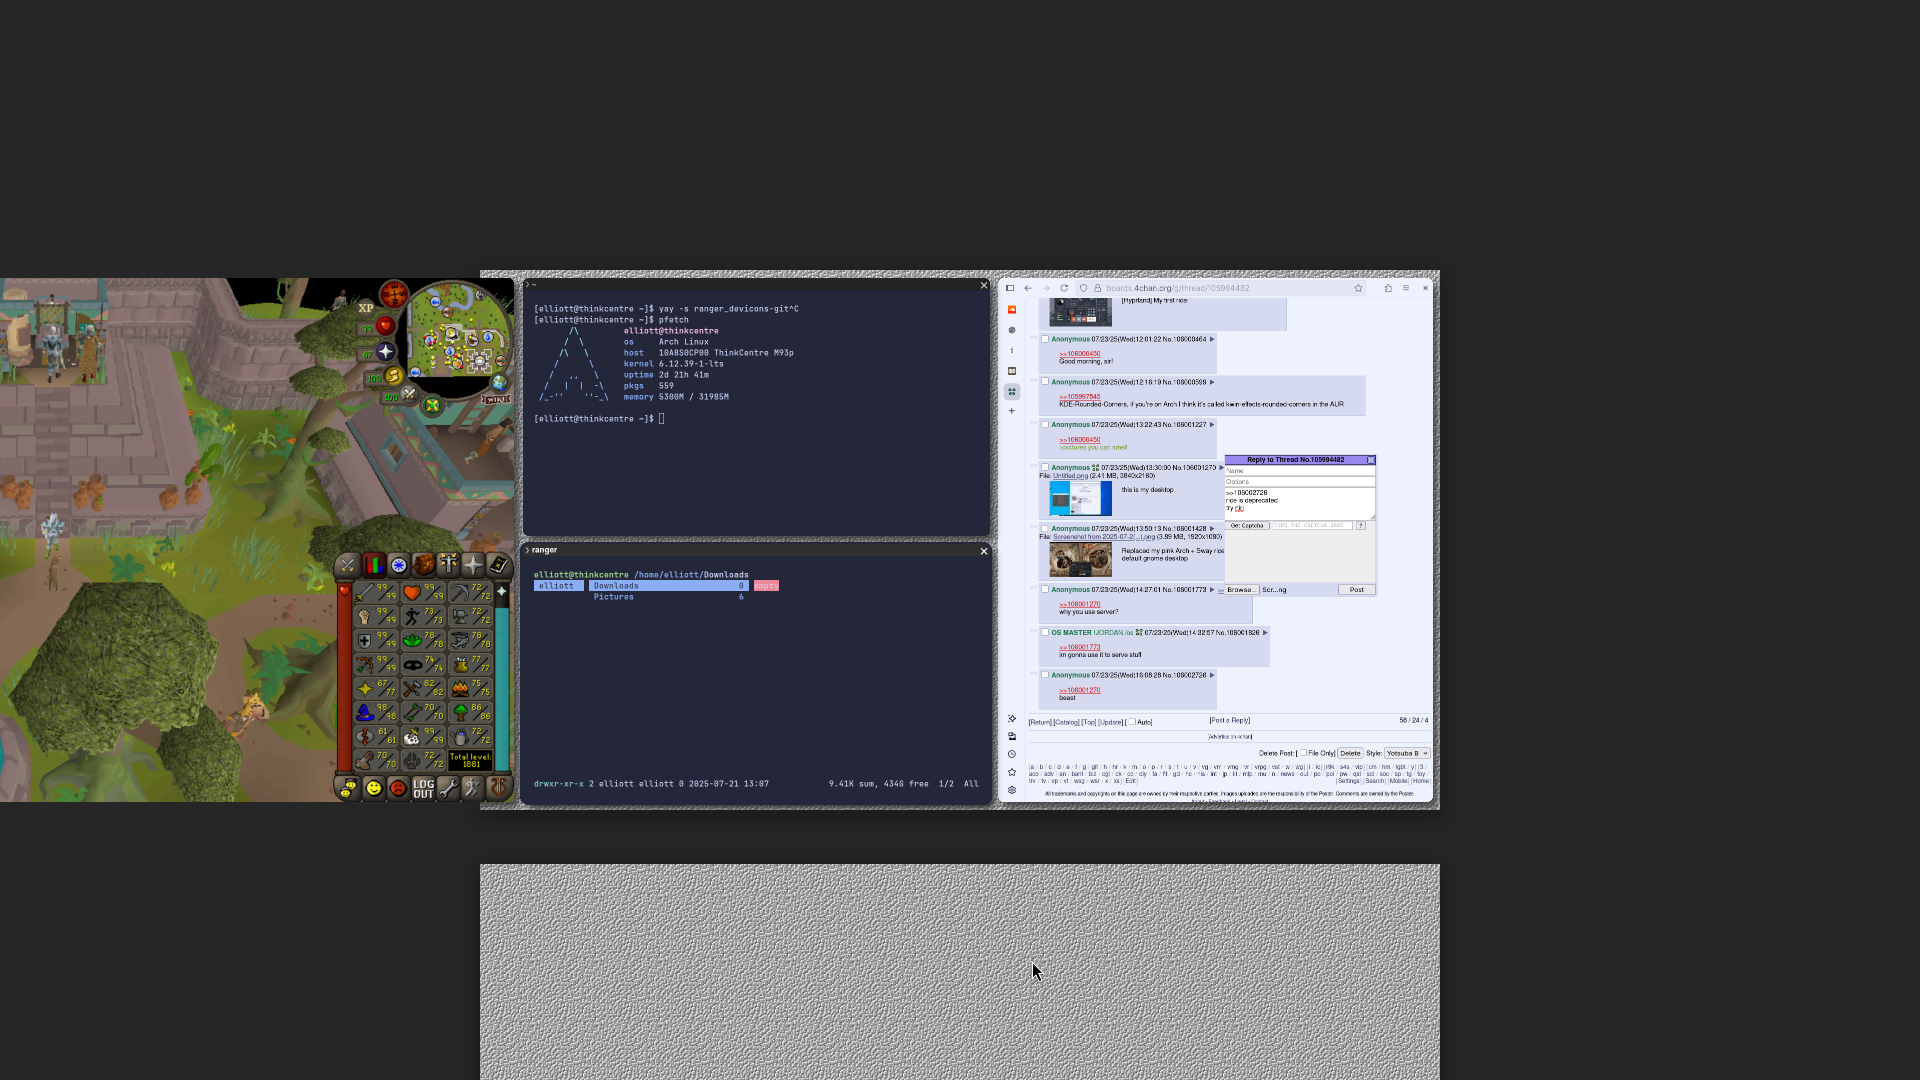
Task: Select the Pictures folder in ranger
Action: coord(668,597)
